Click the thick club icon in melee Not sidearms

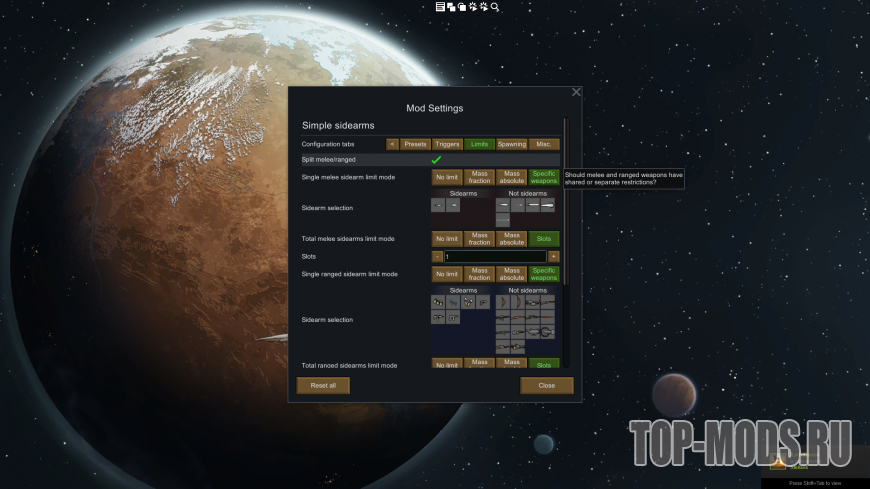point(548,205)
